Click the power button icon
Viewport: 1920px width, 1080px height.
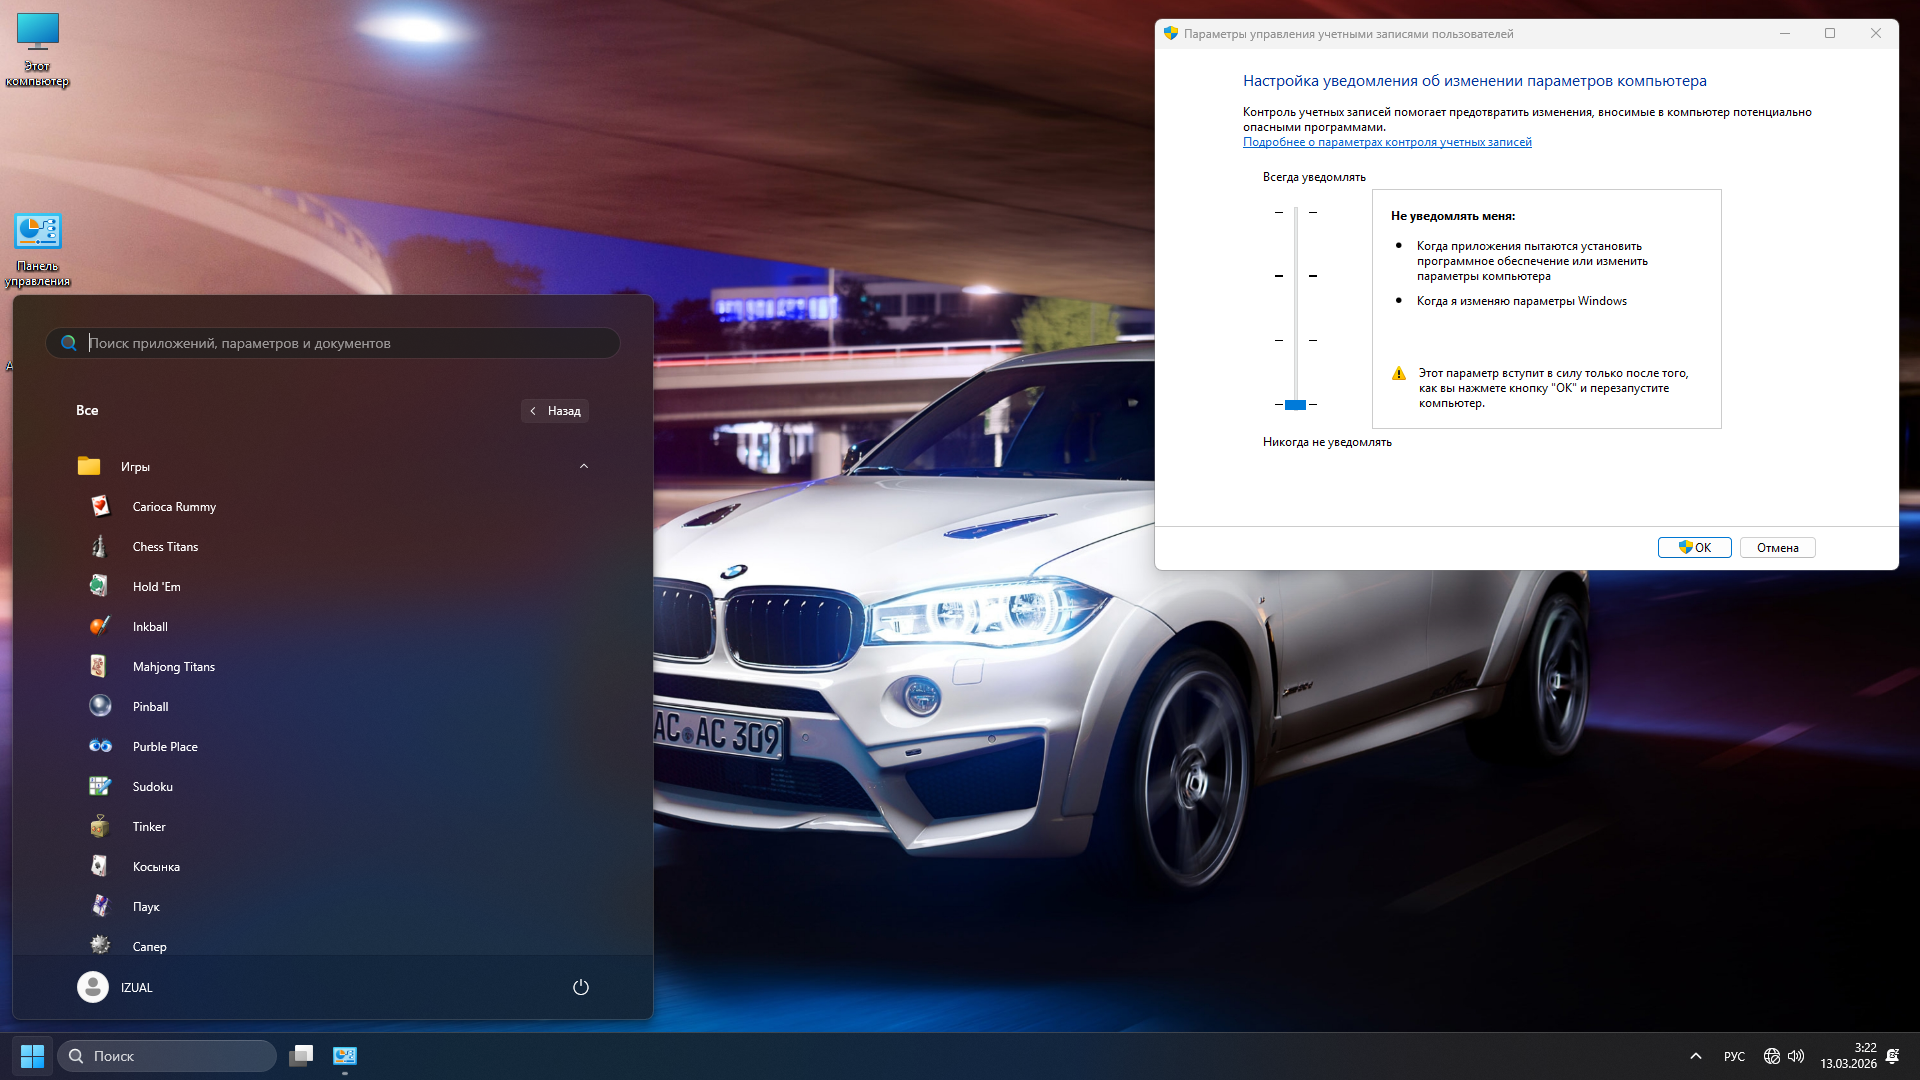tap(580, 987)
